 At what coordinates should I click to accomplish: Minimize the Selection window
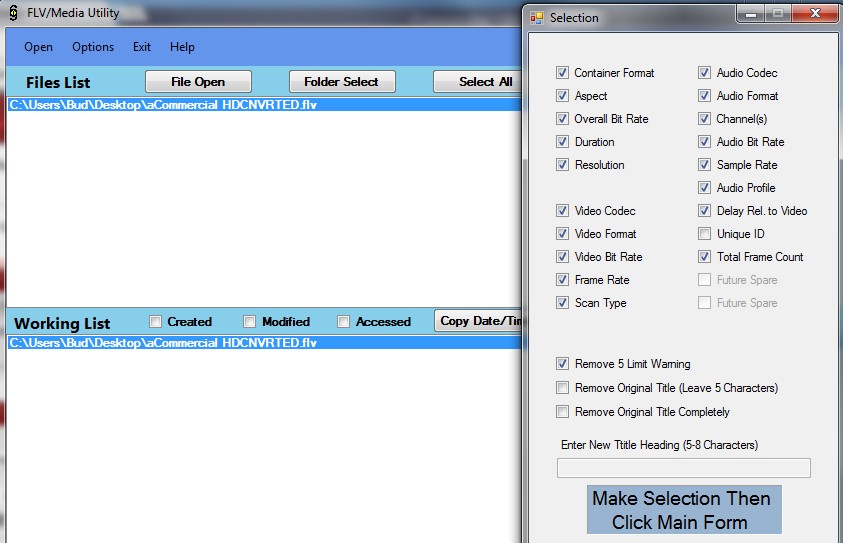click(x=751, y=13)
